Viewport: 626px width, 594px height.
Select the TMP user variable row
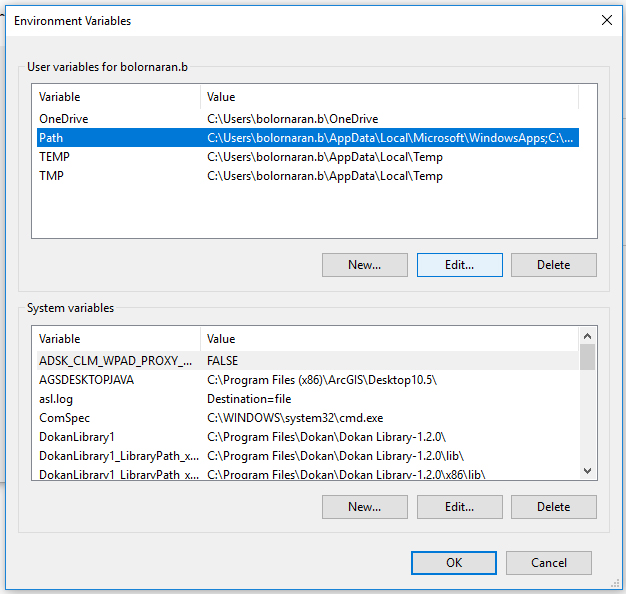pos(308,176)
